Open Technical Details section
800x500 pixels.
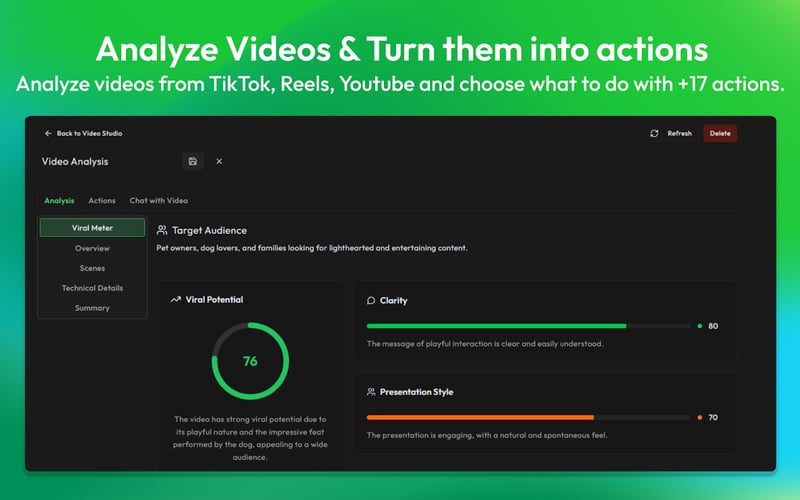92,288
